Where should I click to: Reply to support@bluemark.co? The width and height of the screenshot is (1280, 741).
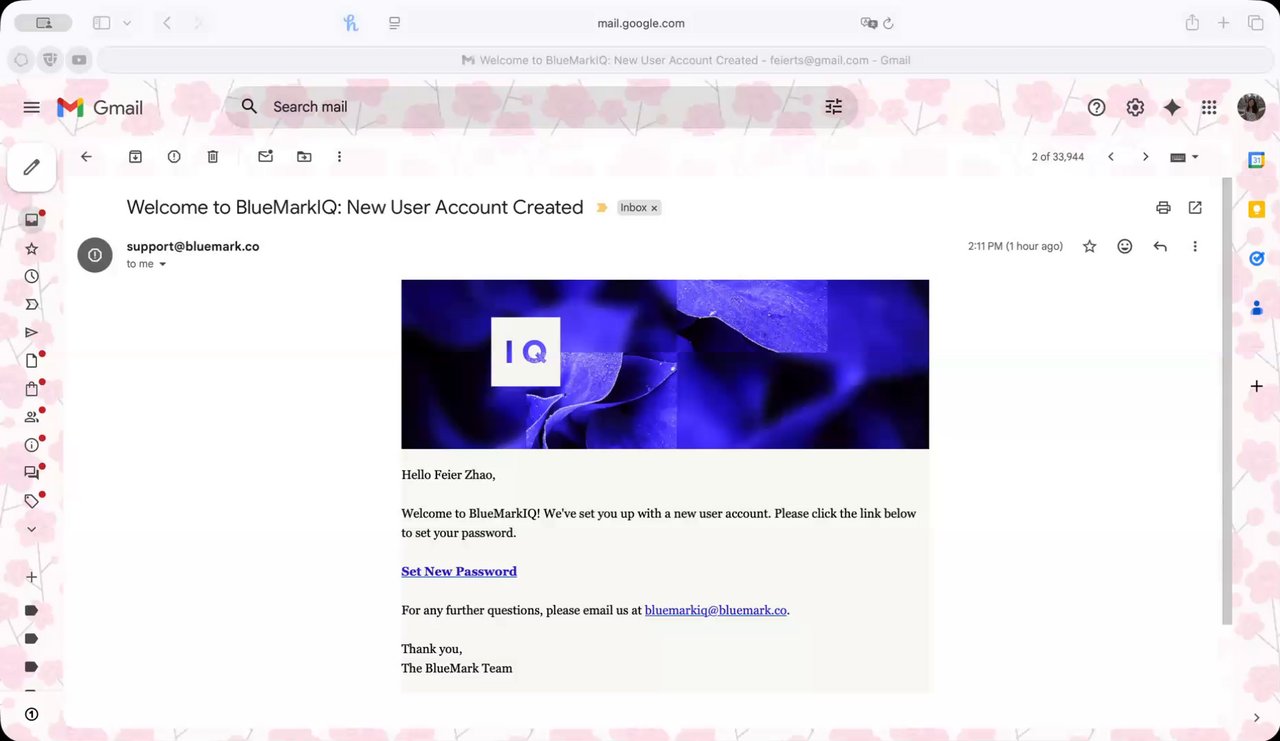click(1160, 246)
